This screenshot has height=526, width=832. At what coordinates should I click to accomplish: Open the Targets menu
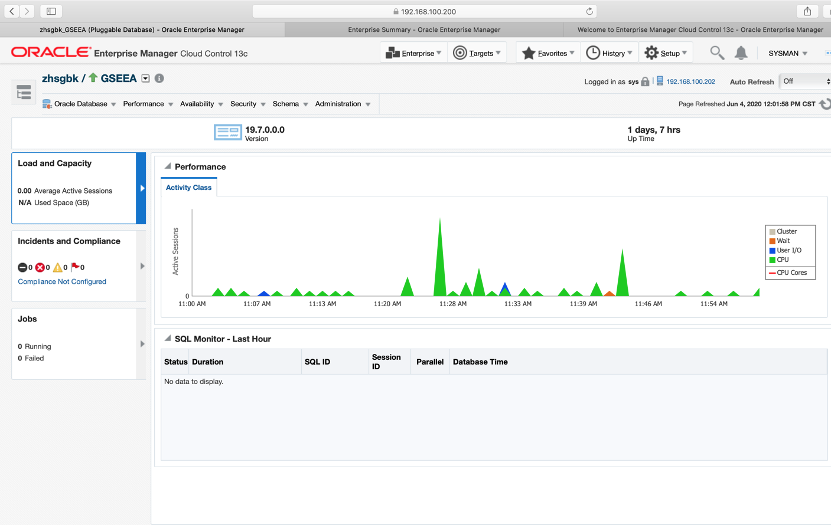pos(477,53)
